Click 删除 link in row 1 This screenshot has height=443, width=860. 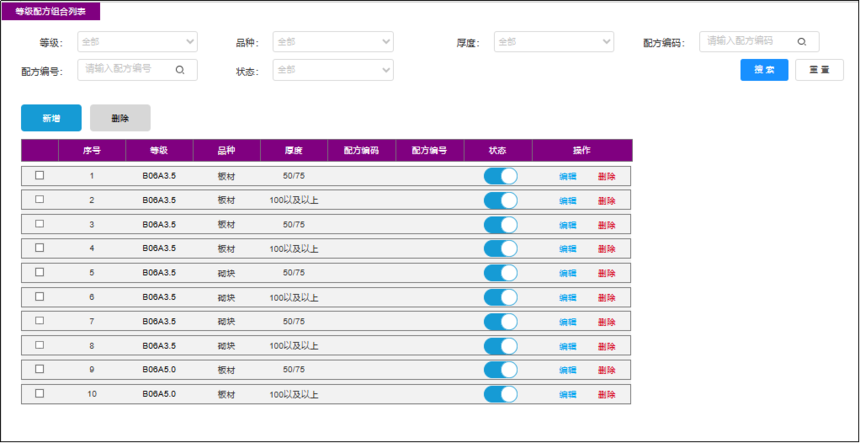click(x=607, y=177)
